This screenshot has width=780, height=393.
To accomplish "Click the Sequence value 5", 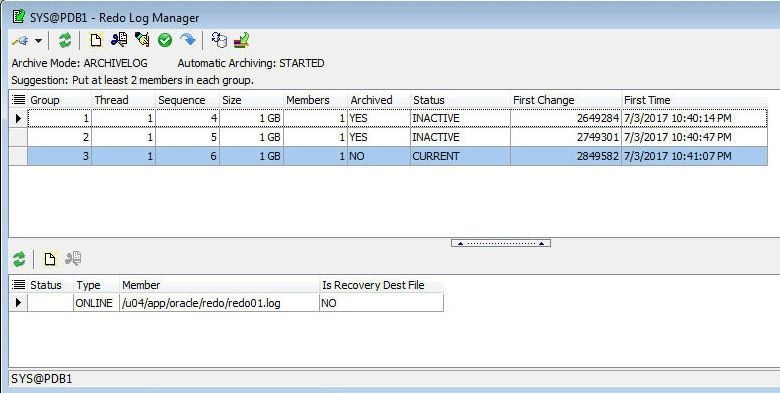I will 188,137.
